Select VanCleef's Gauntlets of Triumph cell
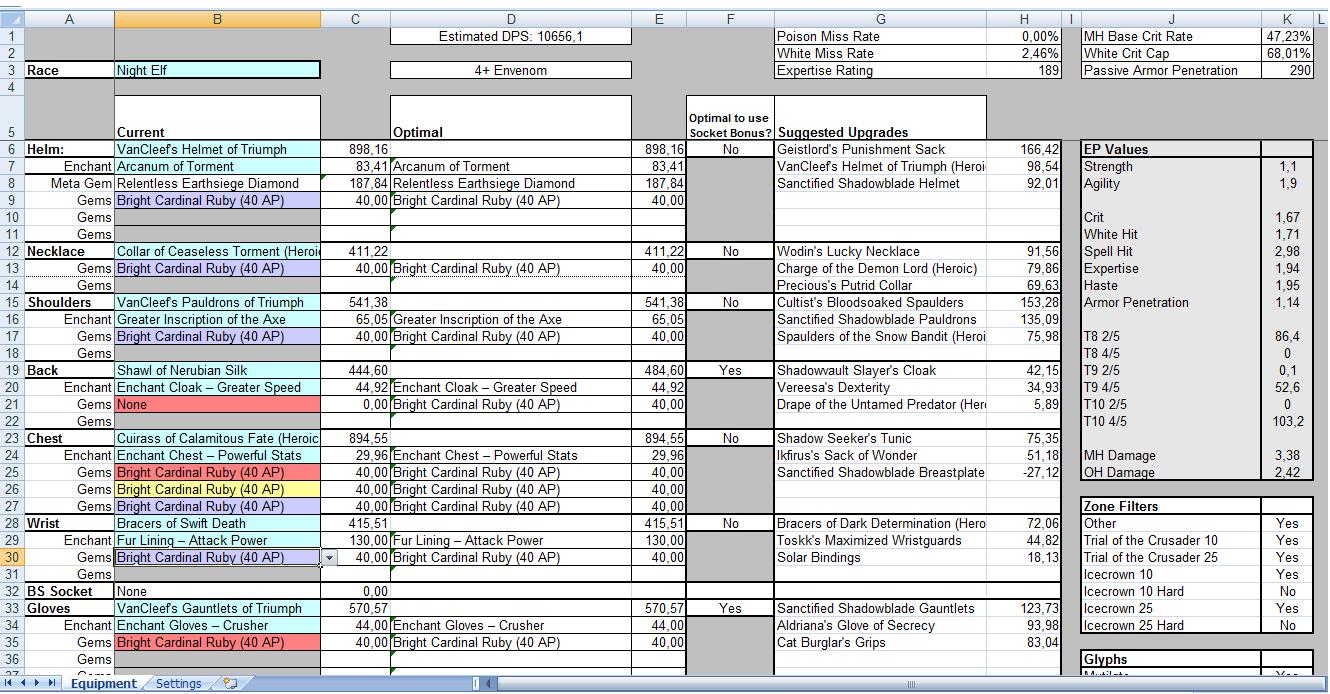Image resolution: width=1330 pixels, height=694 pixels. pyautogui.click(x=218, y=608)
